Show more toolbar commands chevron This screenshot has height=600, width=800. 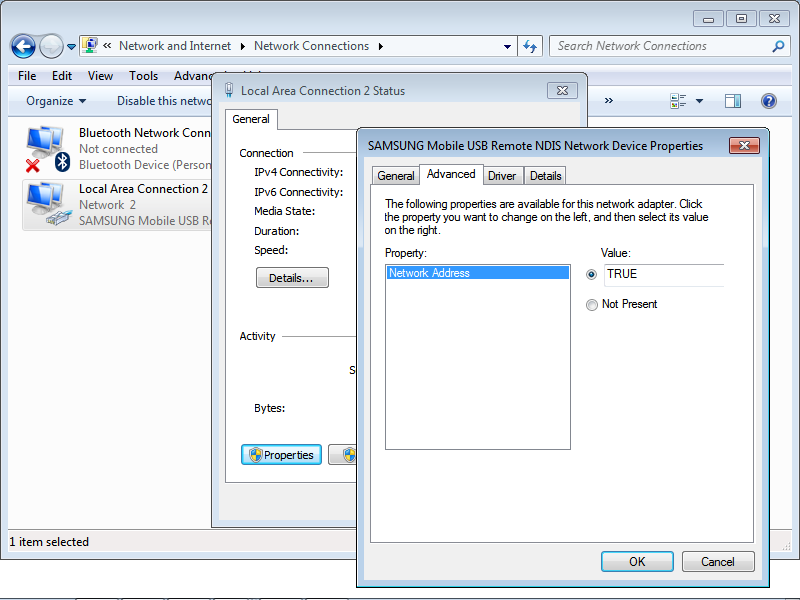coord(609,101)
